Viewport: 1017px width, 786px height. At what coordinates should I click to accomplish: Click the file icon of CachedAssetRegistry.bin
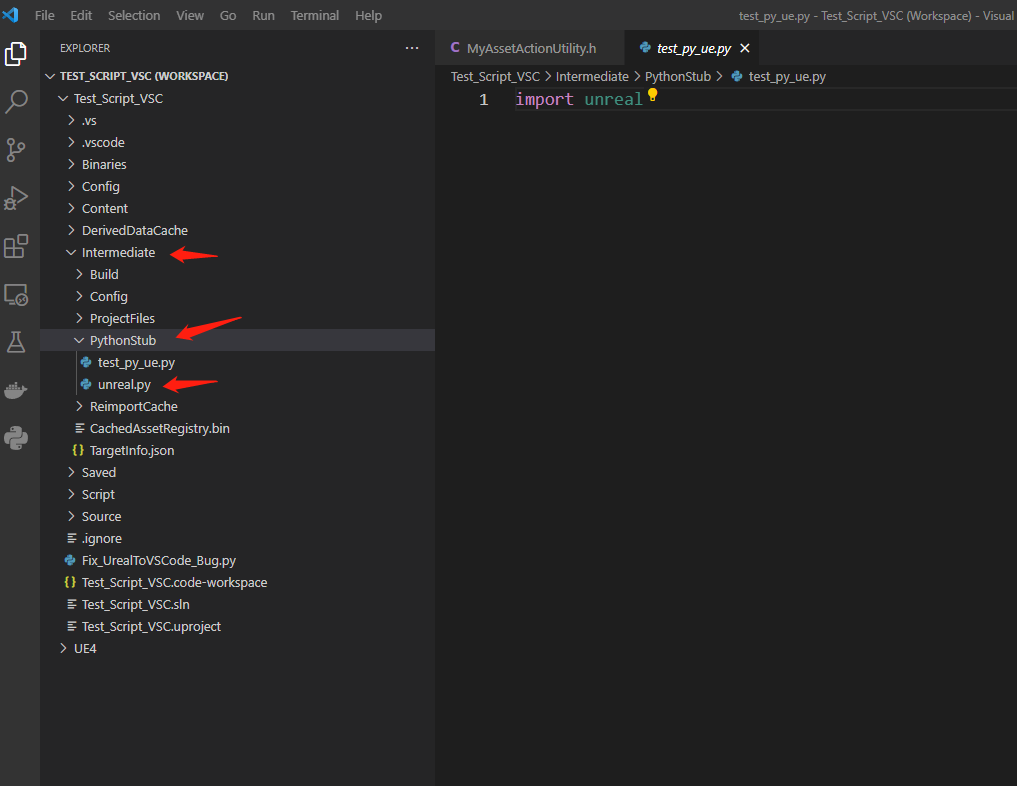point(80,428)
